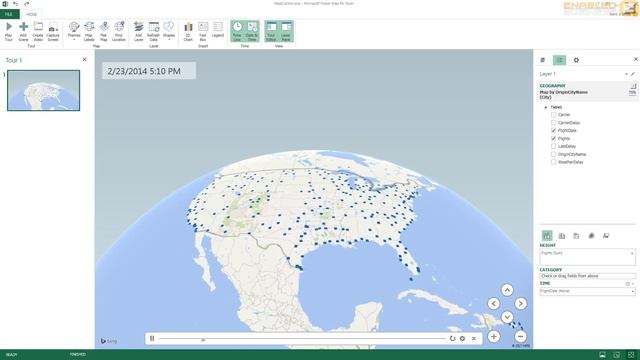Tilt map up with up arrow
640x360 pixels.
click(x=507, y=290)
